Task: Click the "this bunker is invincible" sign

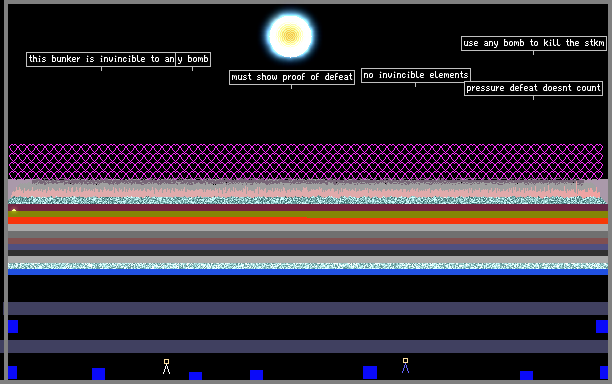Action: click(x=101, y=59)
